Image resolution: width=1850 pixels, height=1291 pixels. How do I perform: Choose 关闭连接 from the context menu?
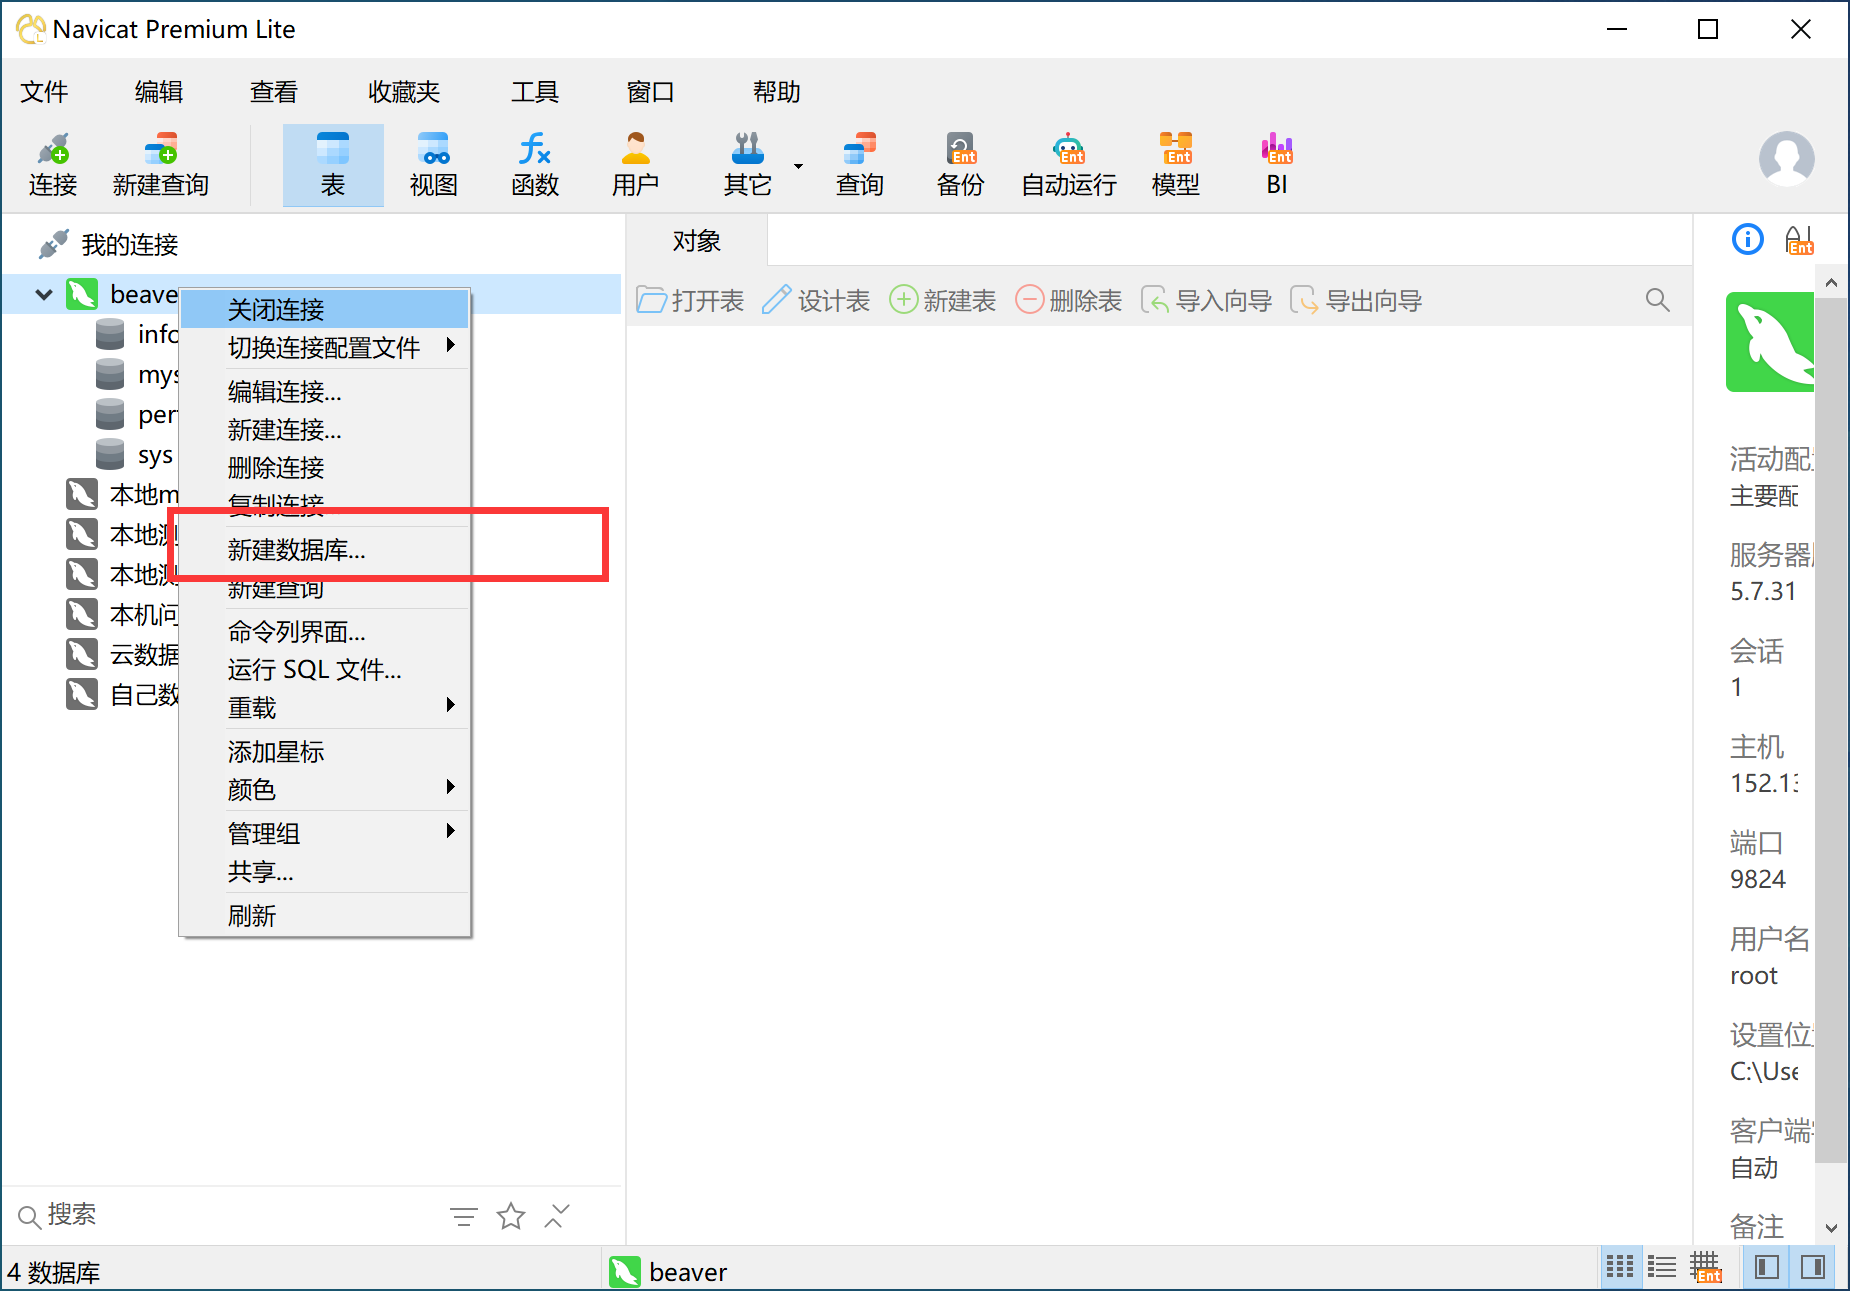[x=324, y=309]
